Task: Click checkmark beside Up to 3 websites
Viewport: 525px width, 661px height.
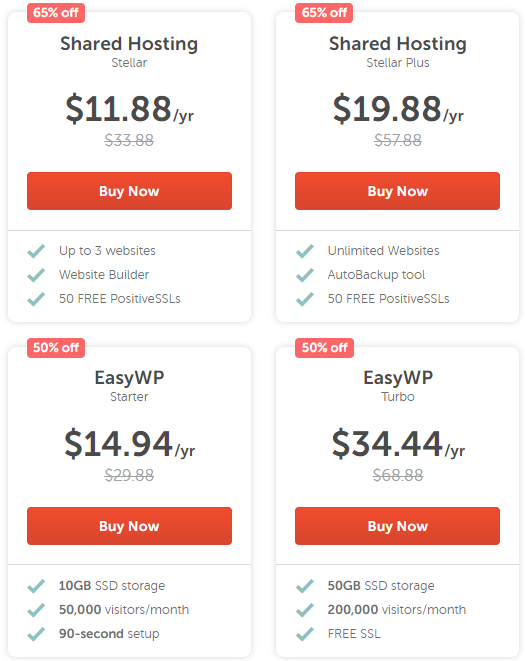Action: point(36,251)
